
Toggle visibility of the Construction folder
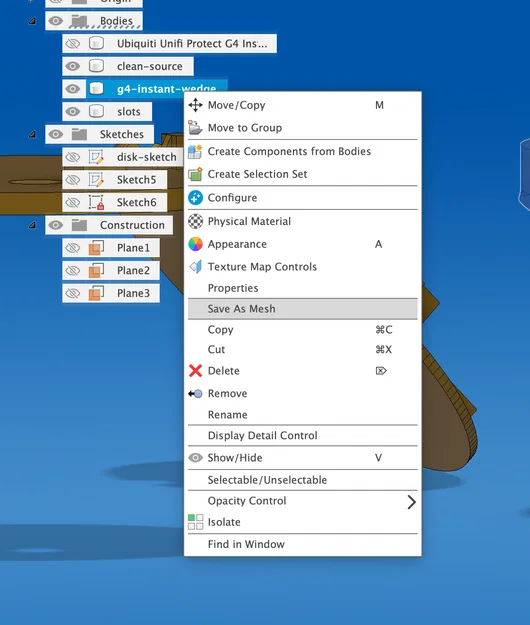[56, 225]
